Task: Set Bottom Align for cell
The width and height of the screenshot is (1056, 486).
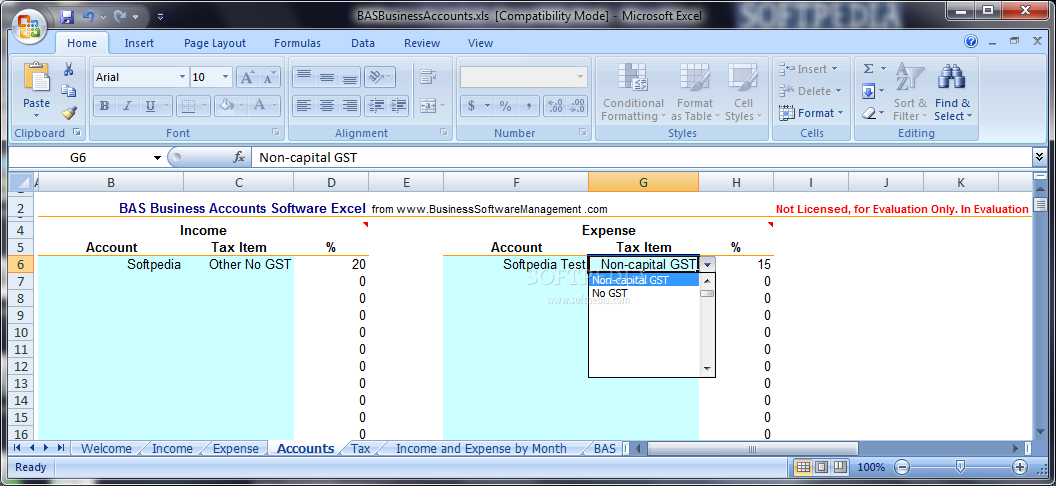Action: pyautogui.click(x=350, y=77)
